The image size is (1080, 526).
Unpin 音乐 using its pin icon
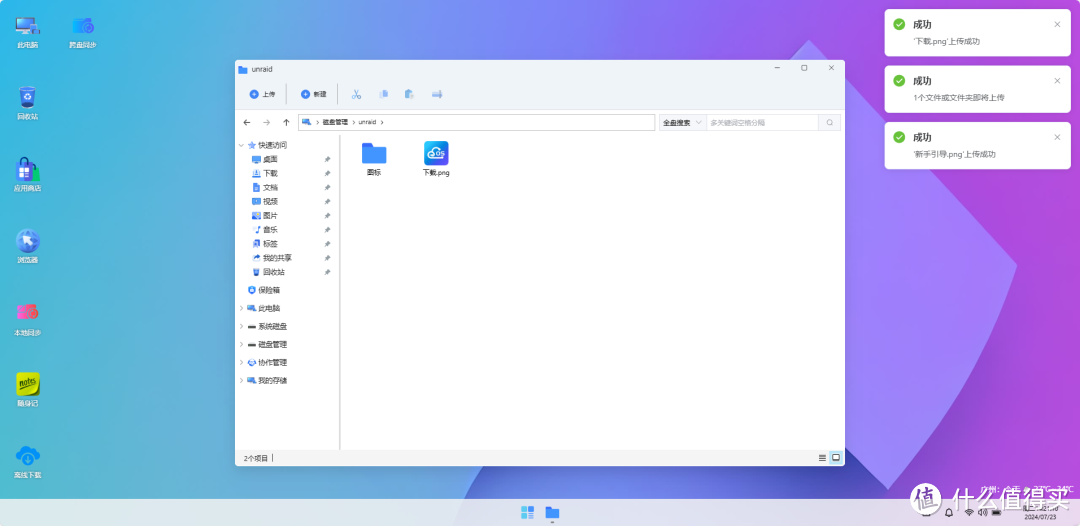[327, 230]
